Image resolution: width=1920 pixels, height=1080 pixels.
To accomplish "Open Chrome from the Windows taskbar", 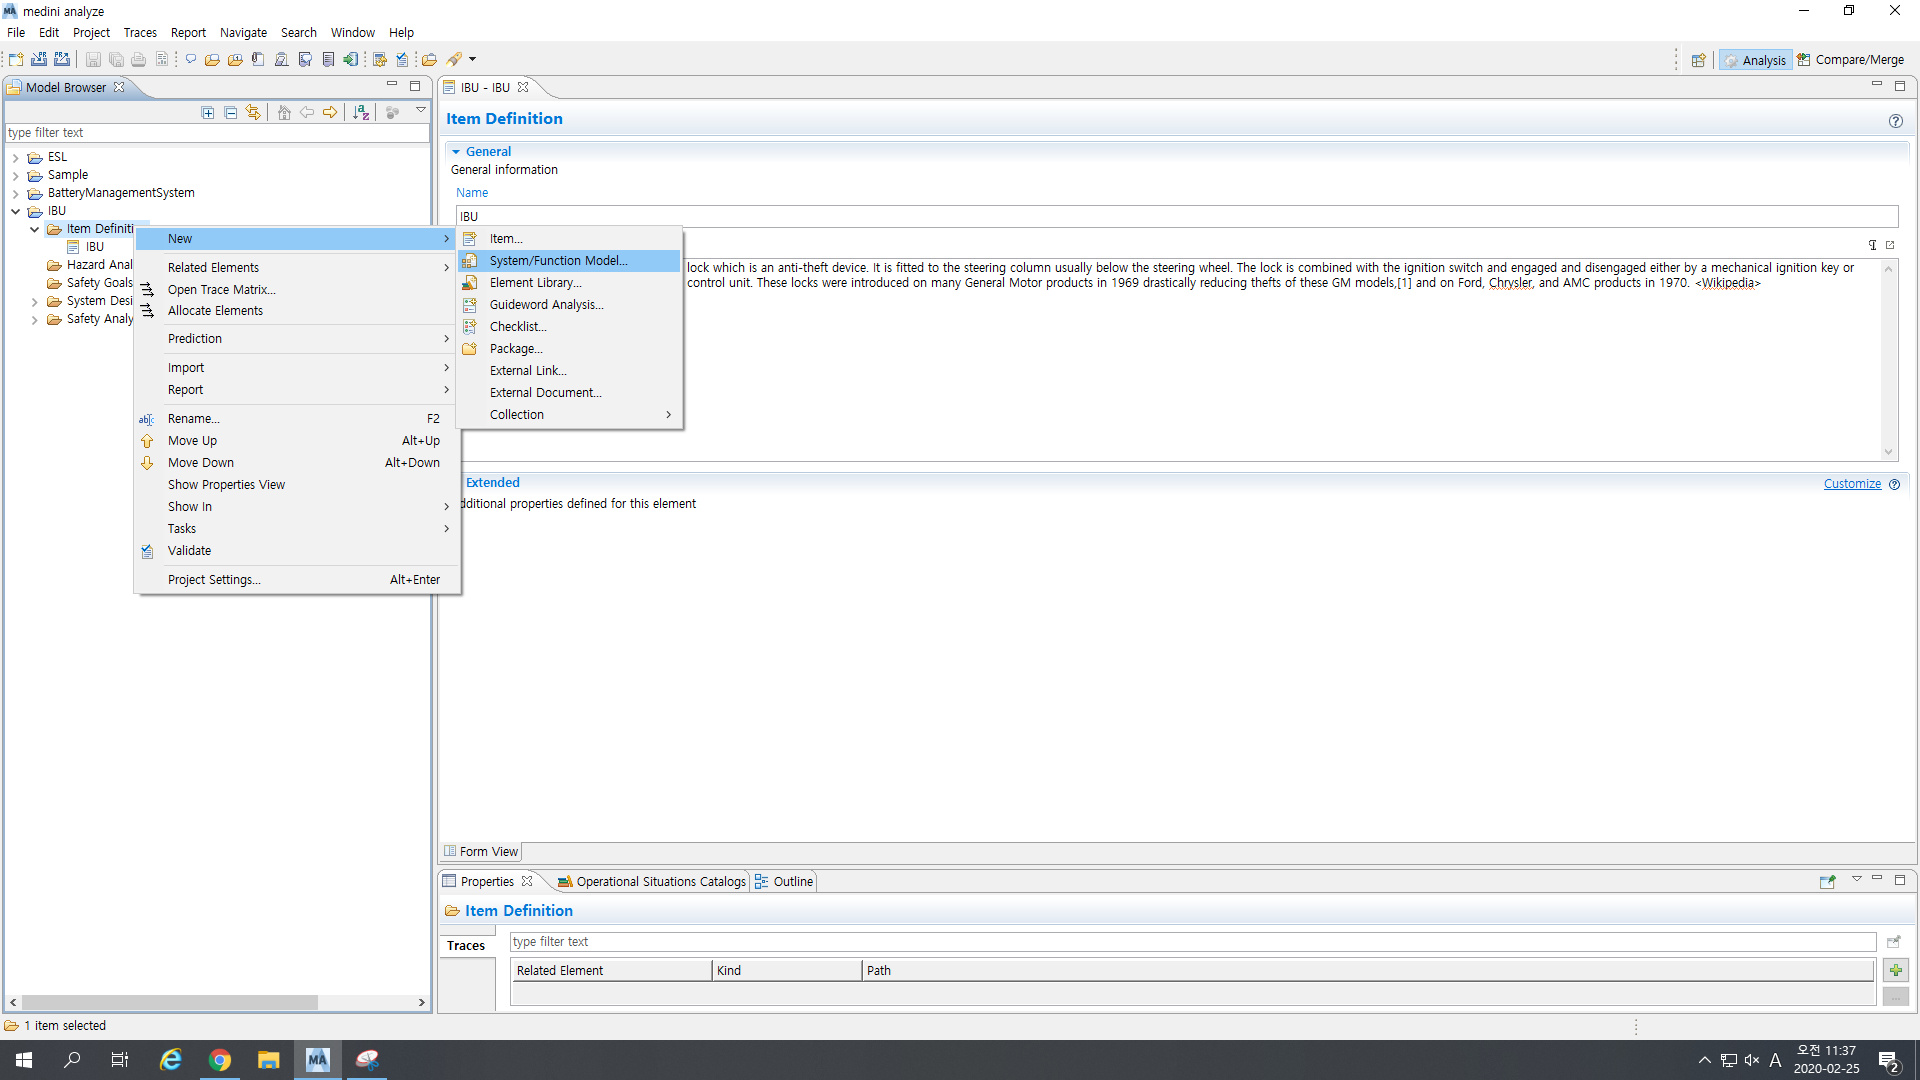I will (220, 1060).
